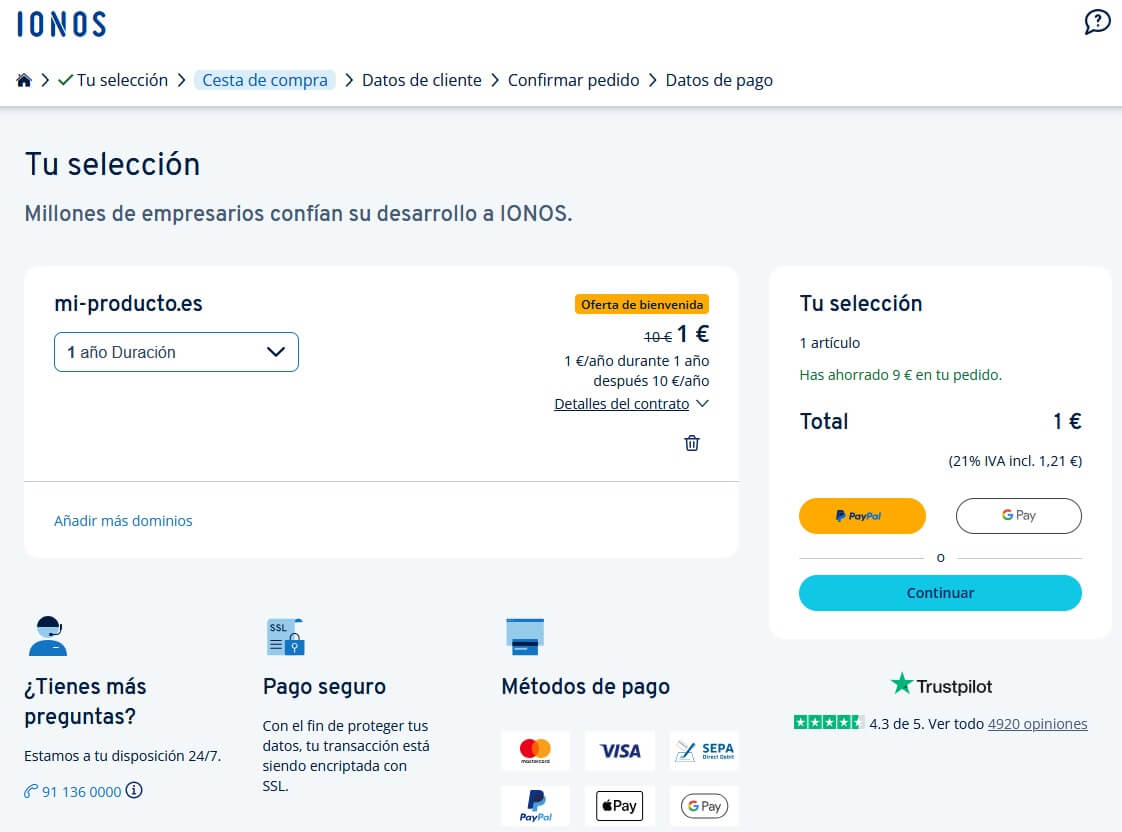Go to home via breadcrumb house icon

[24, 80]
